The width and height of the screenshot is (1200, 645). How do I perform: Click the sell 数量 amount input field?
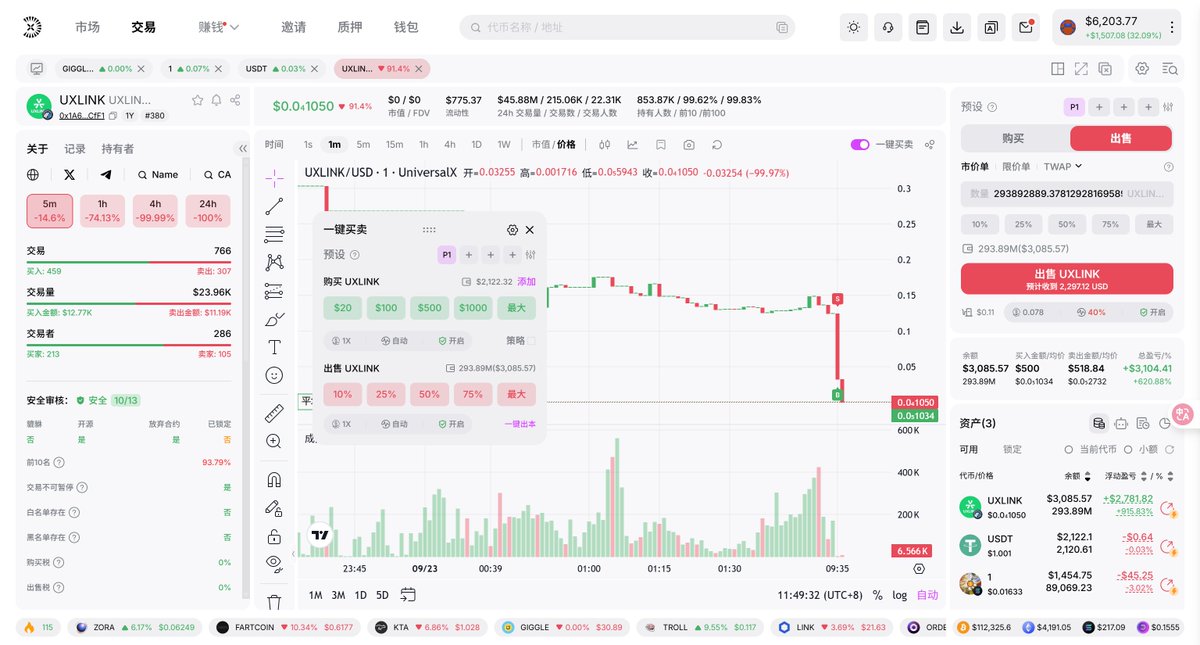1067,193
